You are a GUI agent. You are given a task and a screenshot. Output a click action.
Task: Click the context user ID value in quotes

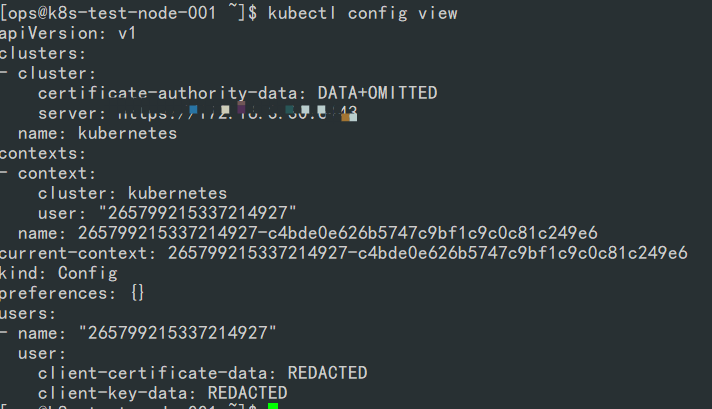point(198,213)
